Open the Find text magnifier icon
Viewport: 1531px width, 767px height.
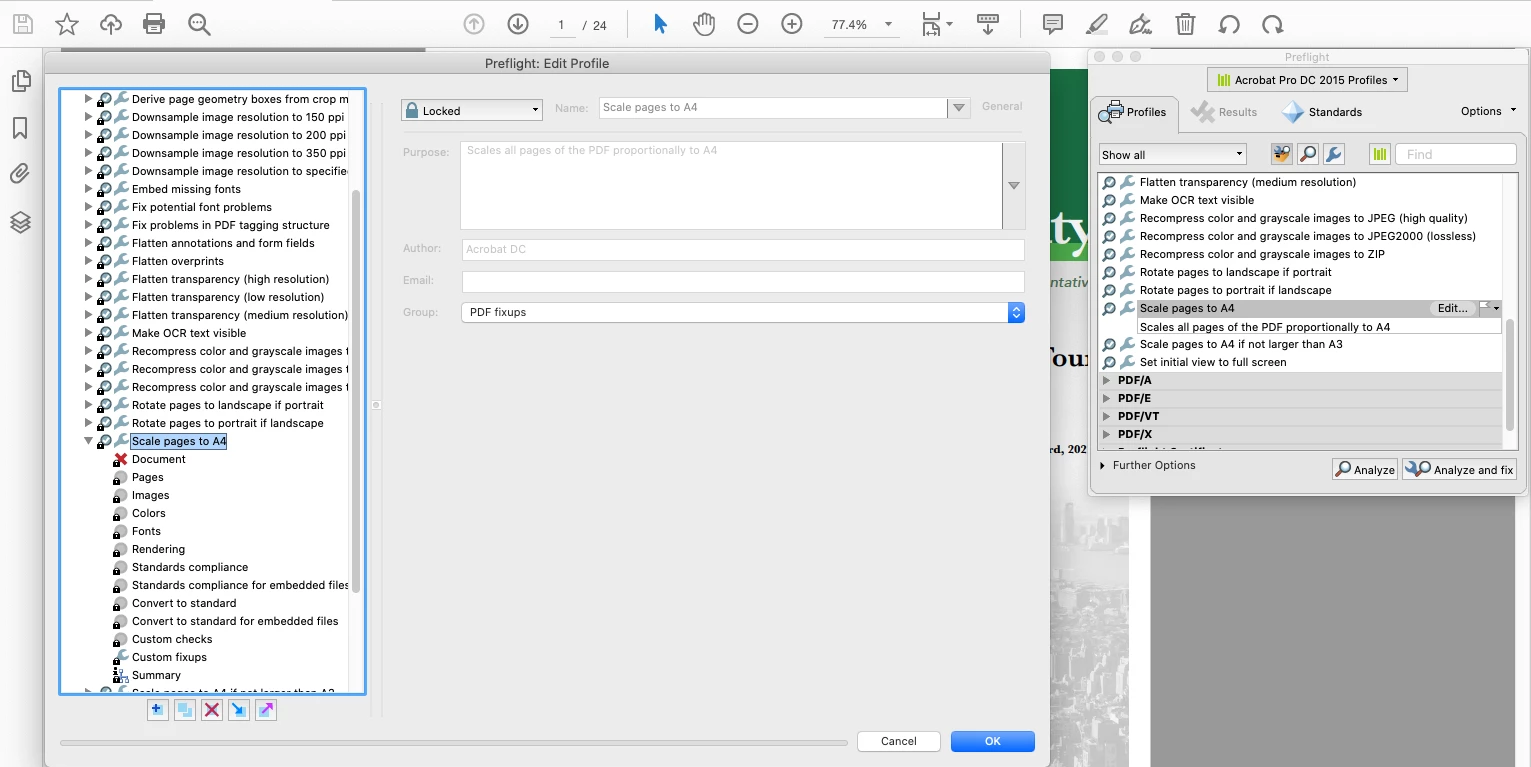point(199,24)
